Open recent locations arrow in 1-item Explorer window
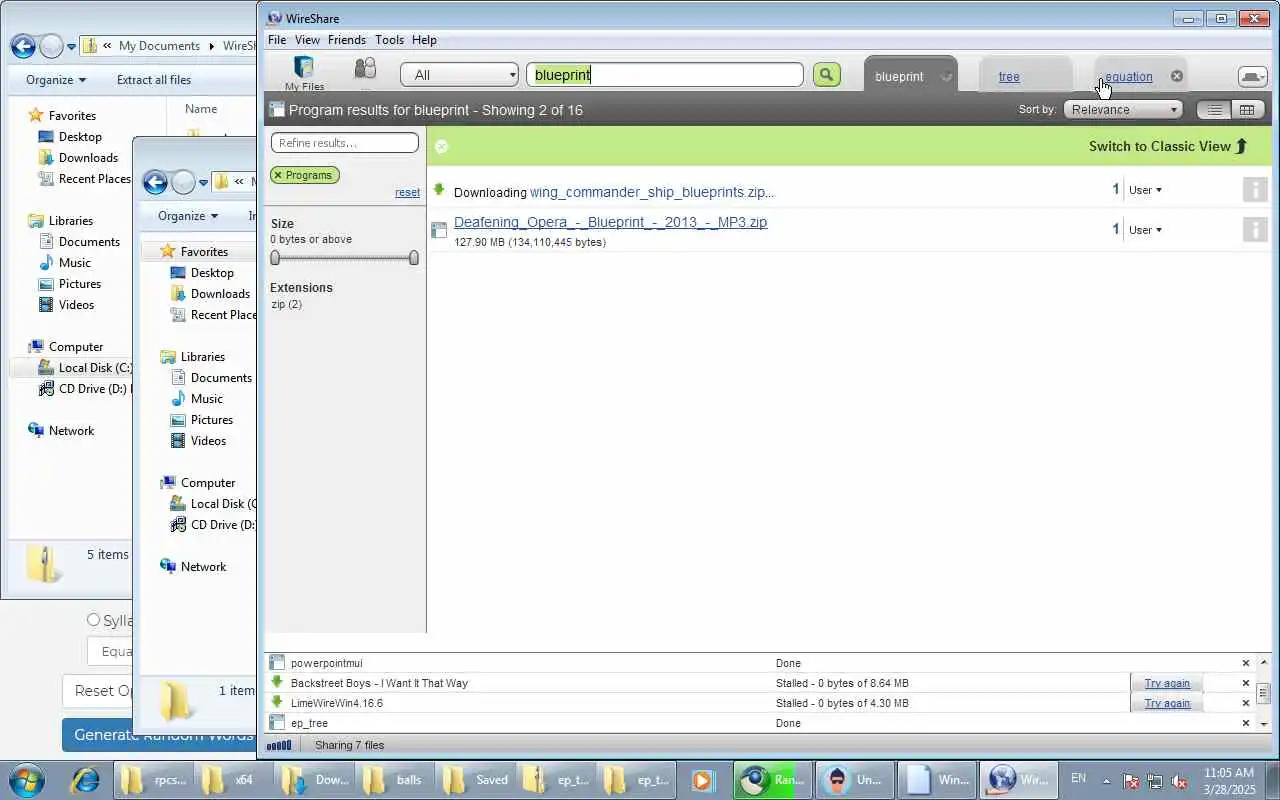The width and height of the screenshot is (1280, 800). click(x=203, y=183)
